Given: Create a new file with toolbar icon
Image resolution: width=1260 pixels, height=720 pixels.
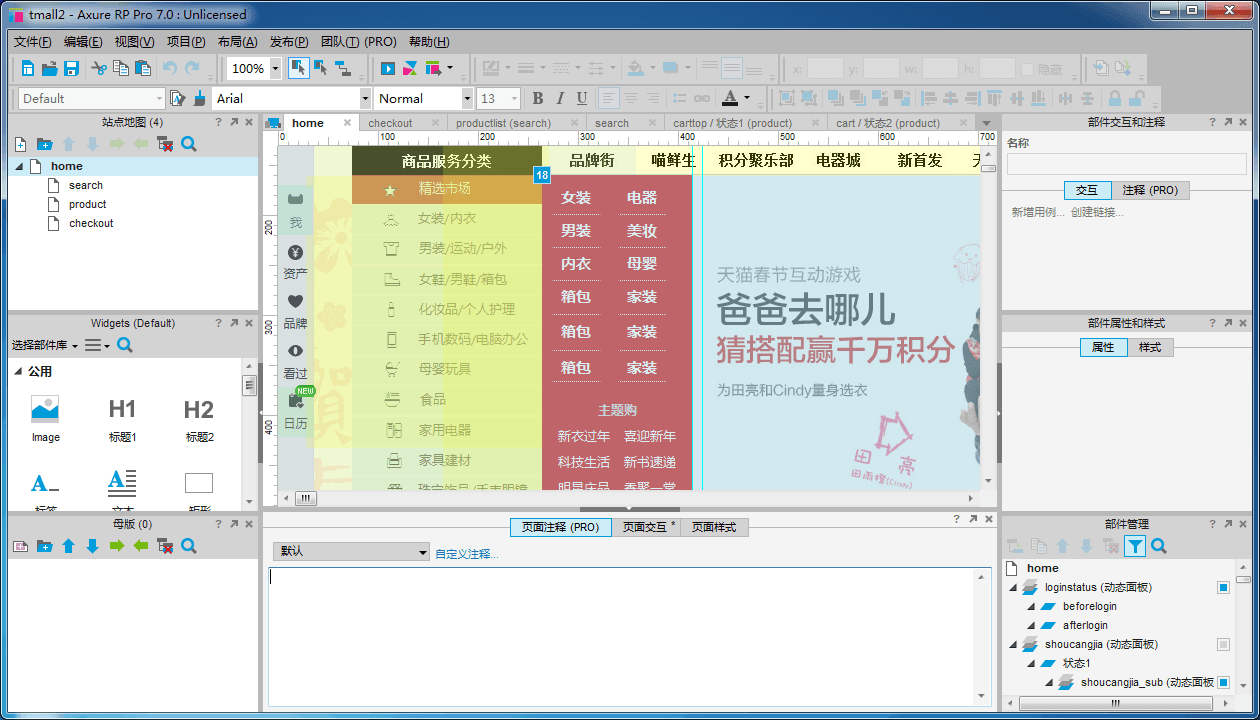Looking at the screenshot, I should 27,68.
